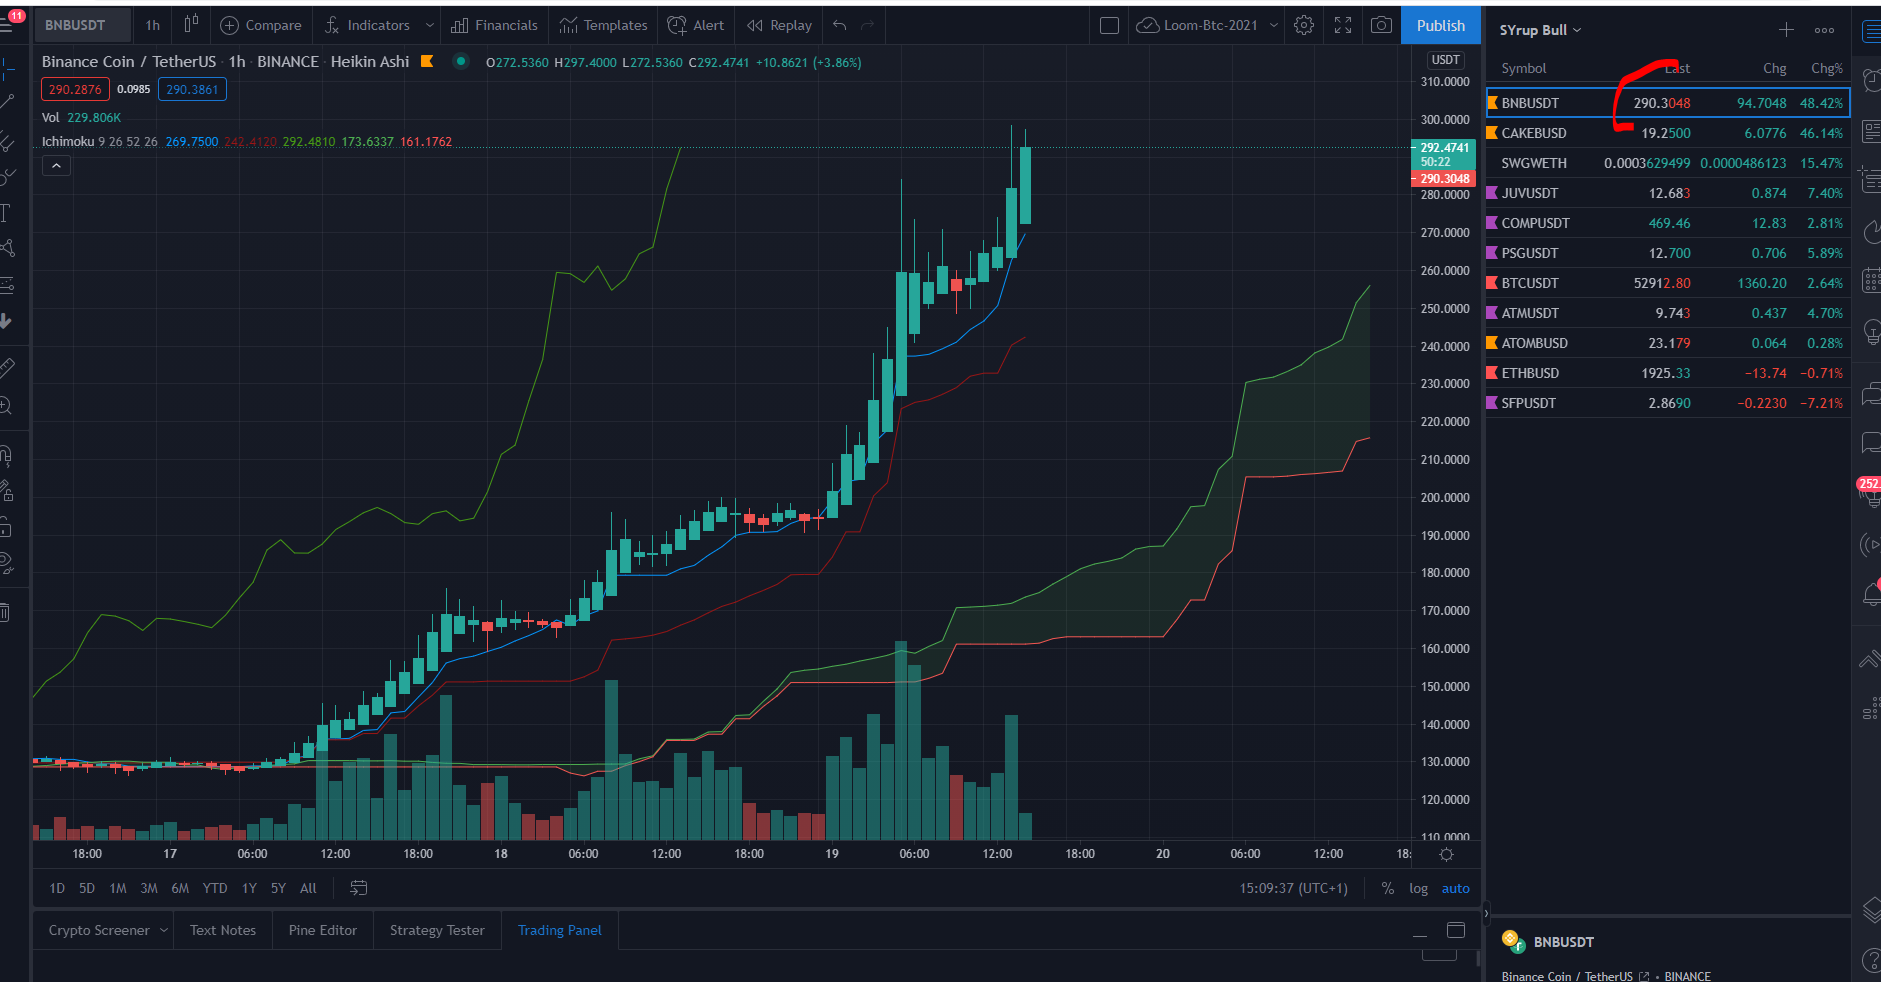1881x982 pixels.
Task: Select the Trading Panel tab
Action: 560,930
